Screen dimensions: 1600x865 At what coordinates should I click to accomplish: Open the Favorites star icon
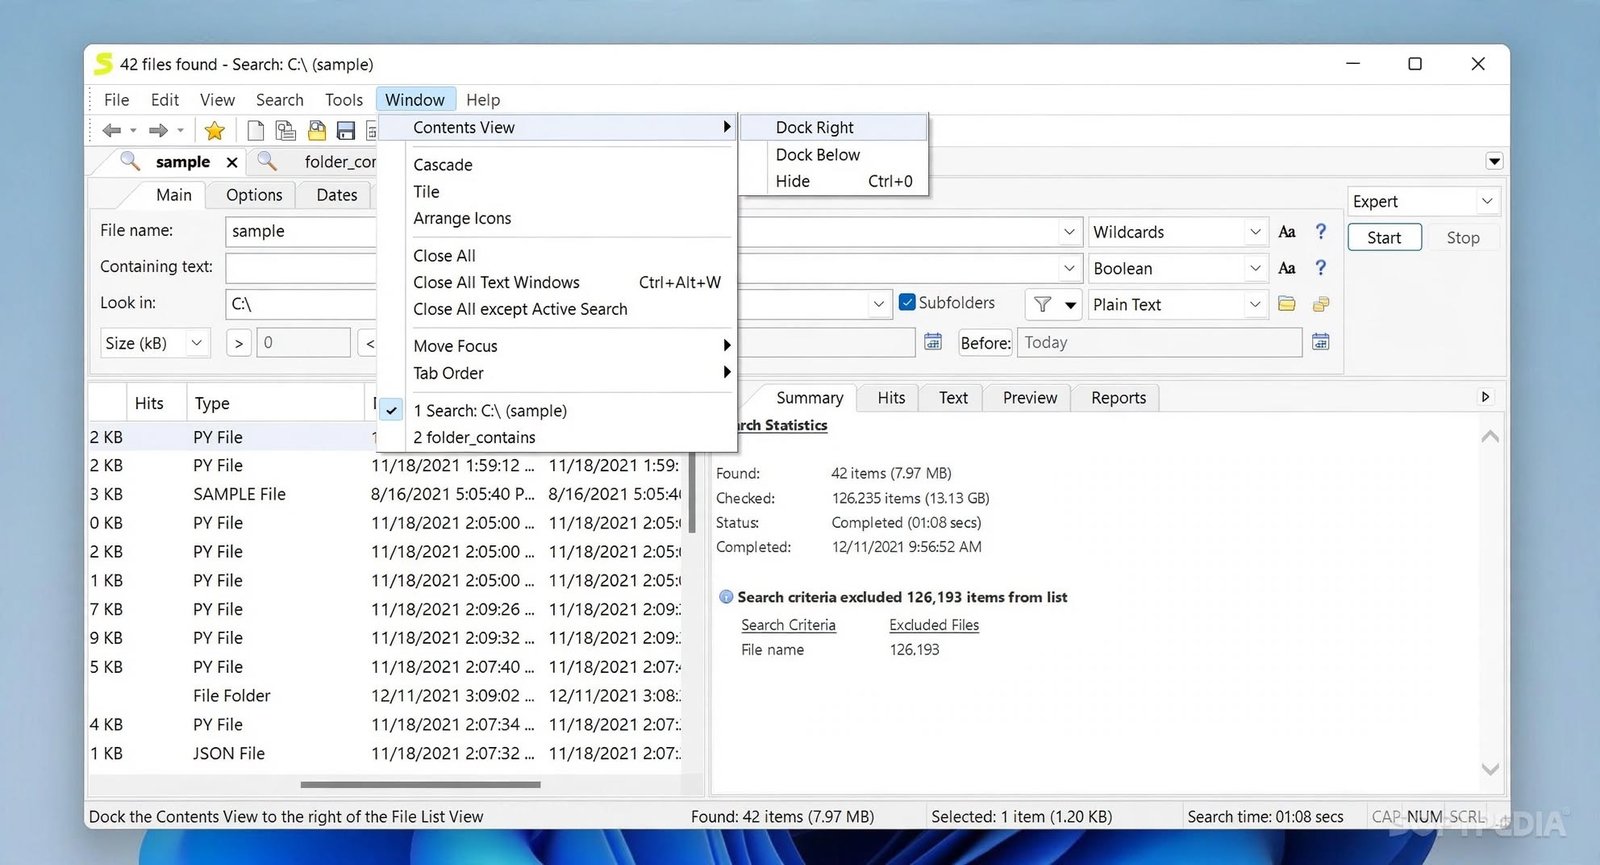(214, 130)
